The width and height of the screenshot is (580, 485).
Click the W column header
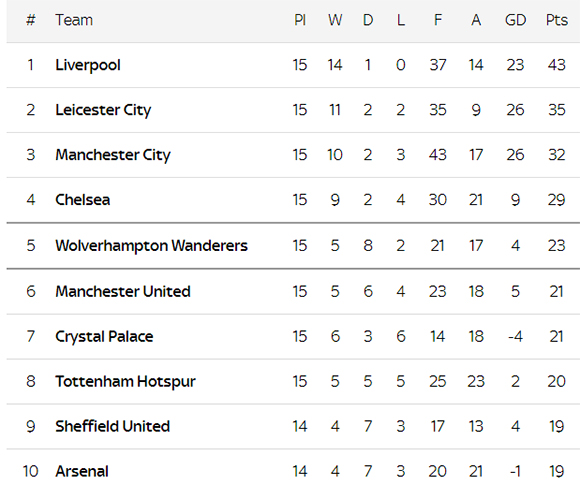(335, 20)
